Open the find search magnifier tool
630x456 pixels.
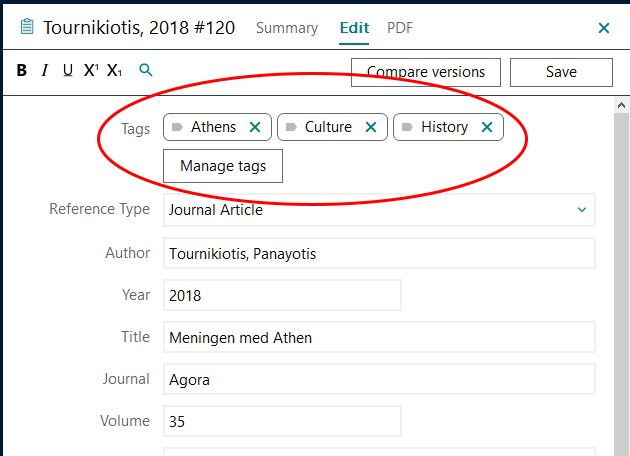click(146, 70)
